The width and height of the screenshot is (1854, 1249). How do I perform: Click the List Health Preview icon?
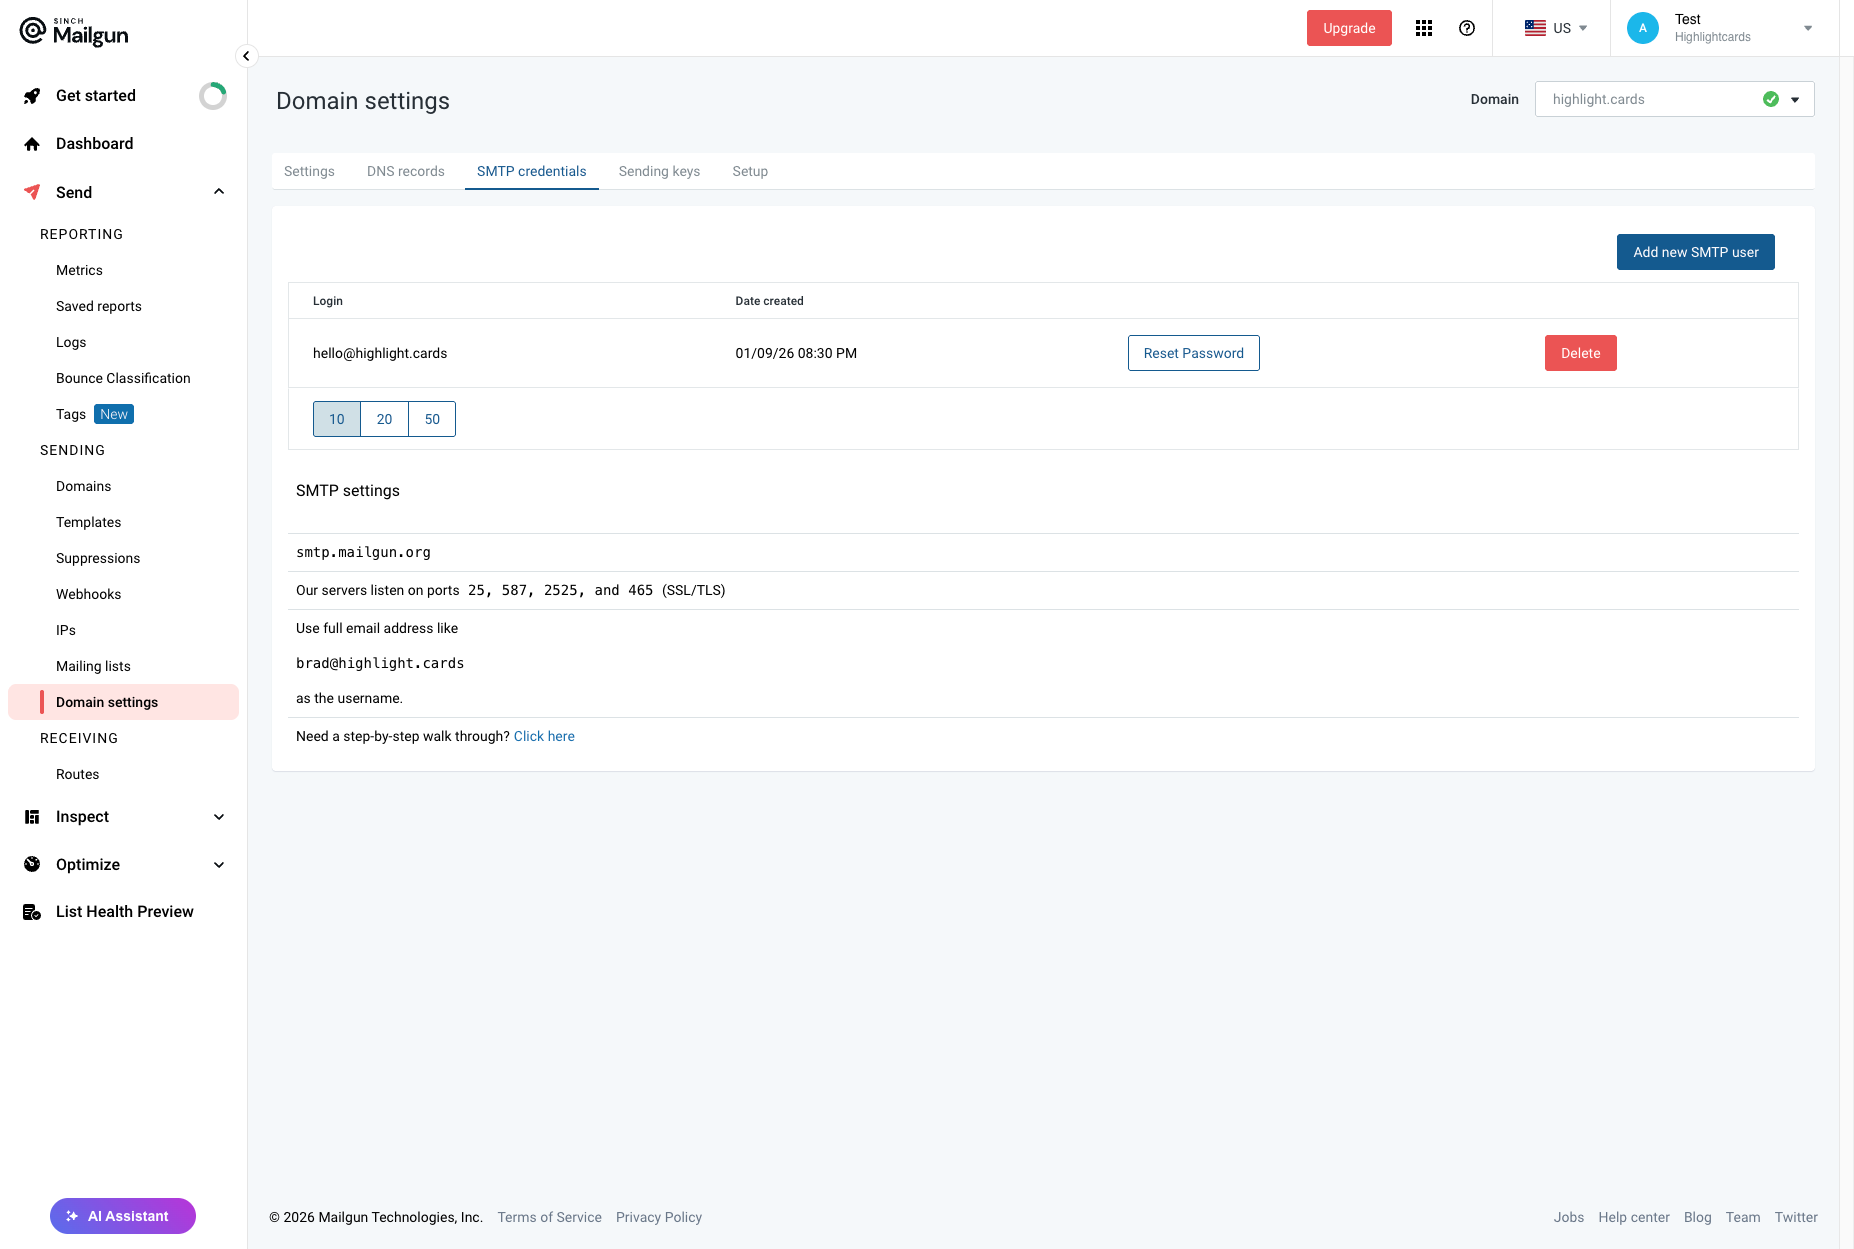tap(32, 912)
